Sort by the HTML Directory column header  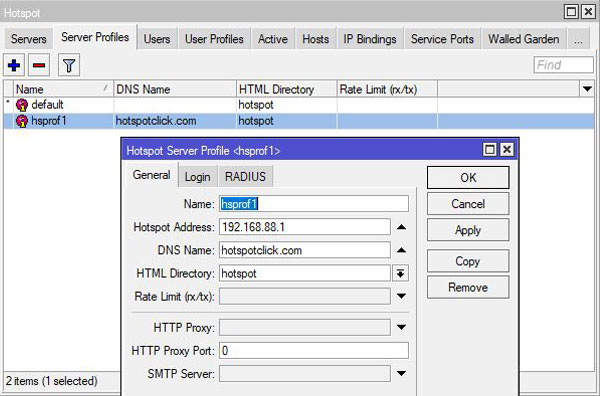click(x=287, y=89)
